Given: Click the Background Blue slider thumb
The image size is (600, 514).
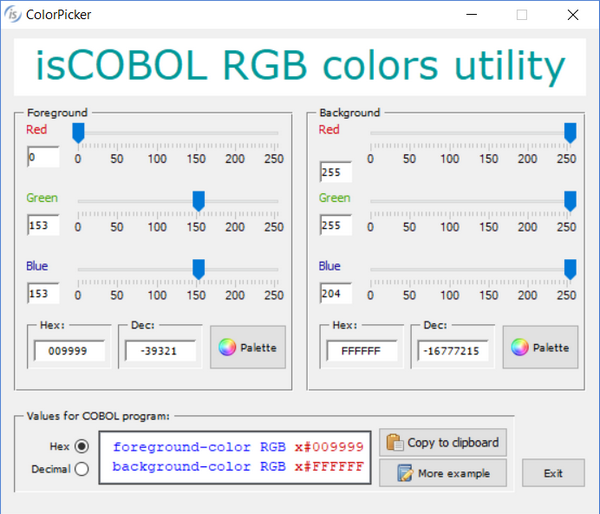Looking at the screenshot, I should click(570, 269).
